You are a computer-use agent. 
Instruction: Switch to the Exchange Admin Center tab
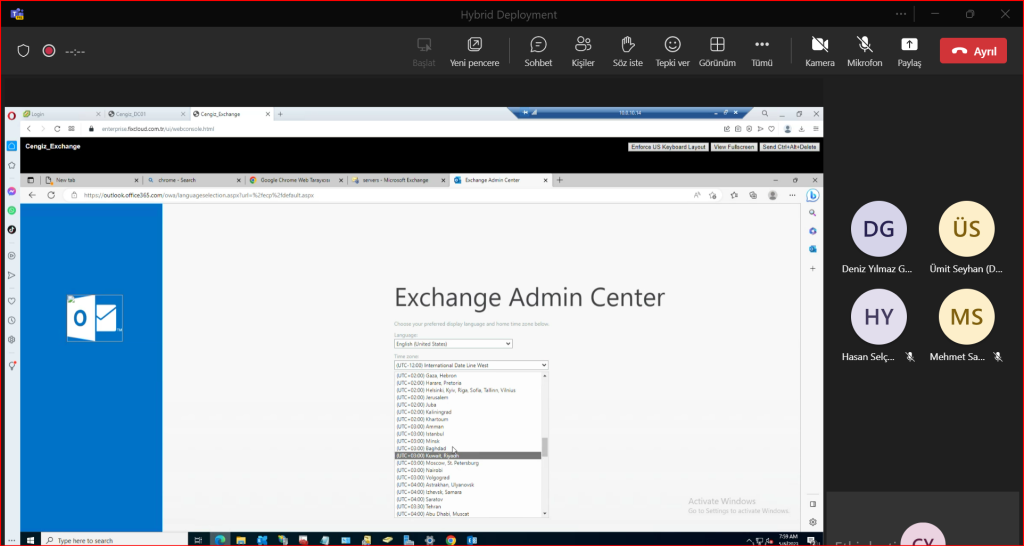pyautogui.click(x=499, y=180)
